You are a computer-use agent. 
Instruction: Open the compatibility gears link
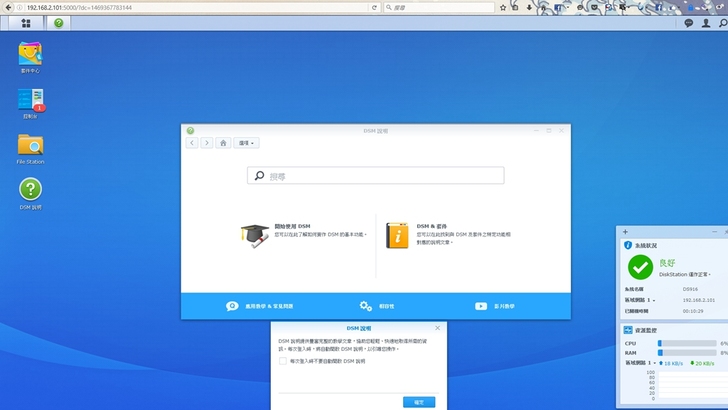377,306
